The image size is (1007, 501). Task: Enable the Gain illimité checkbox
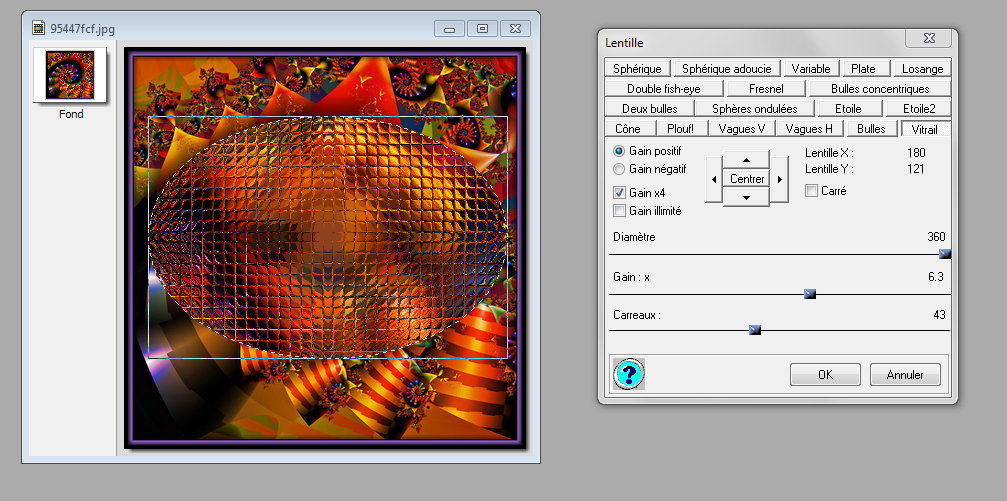(x=619, y=211)
